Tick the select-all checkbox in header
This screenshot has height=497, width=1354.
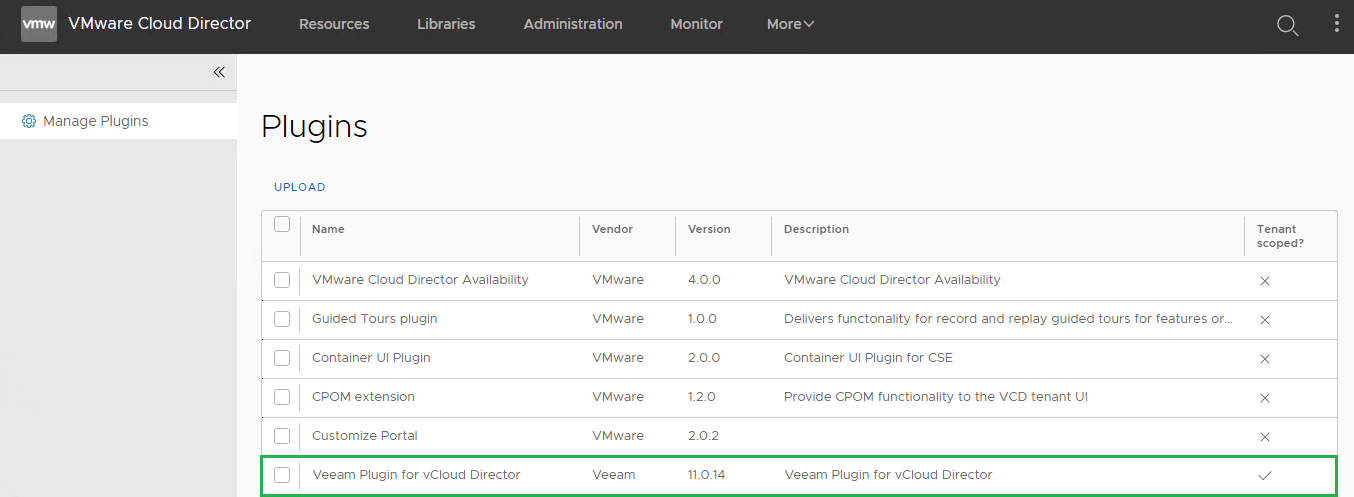click(x=282, y=224)
